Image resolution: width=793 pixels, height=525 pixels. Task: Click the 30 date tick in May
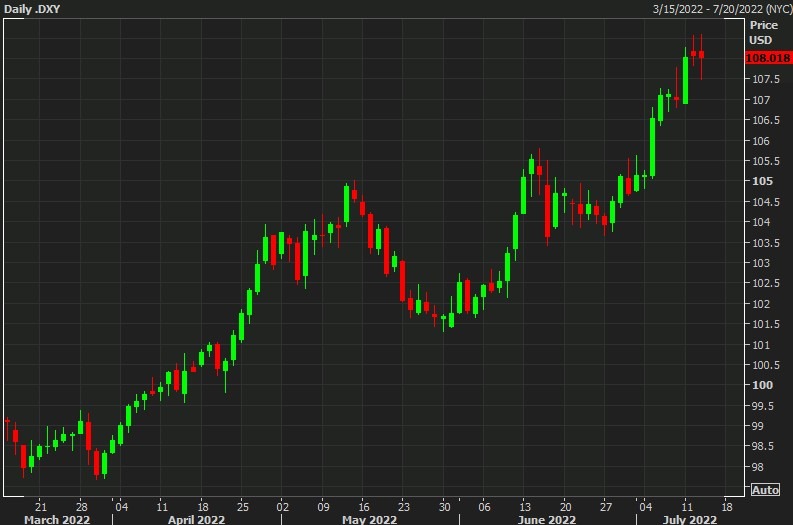point(445,507)
